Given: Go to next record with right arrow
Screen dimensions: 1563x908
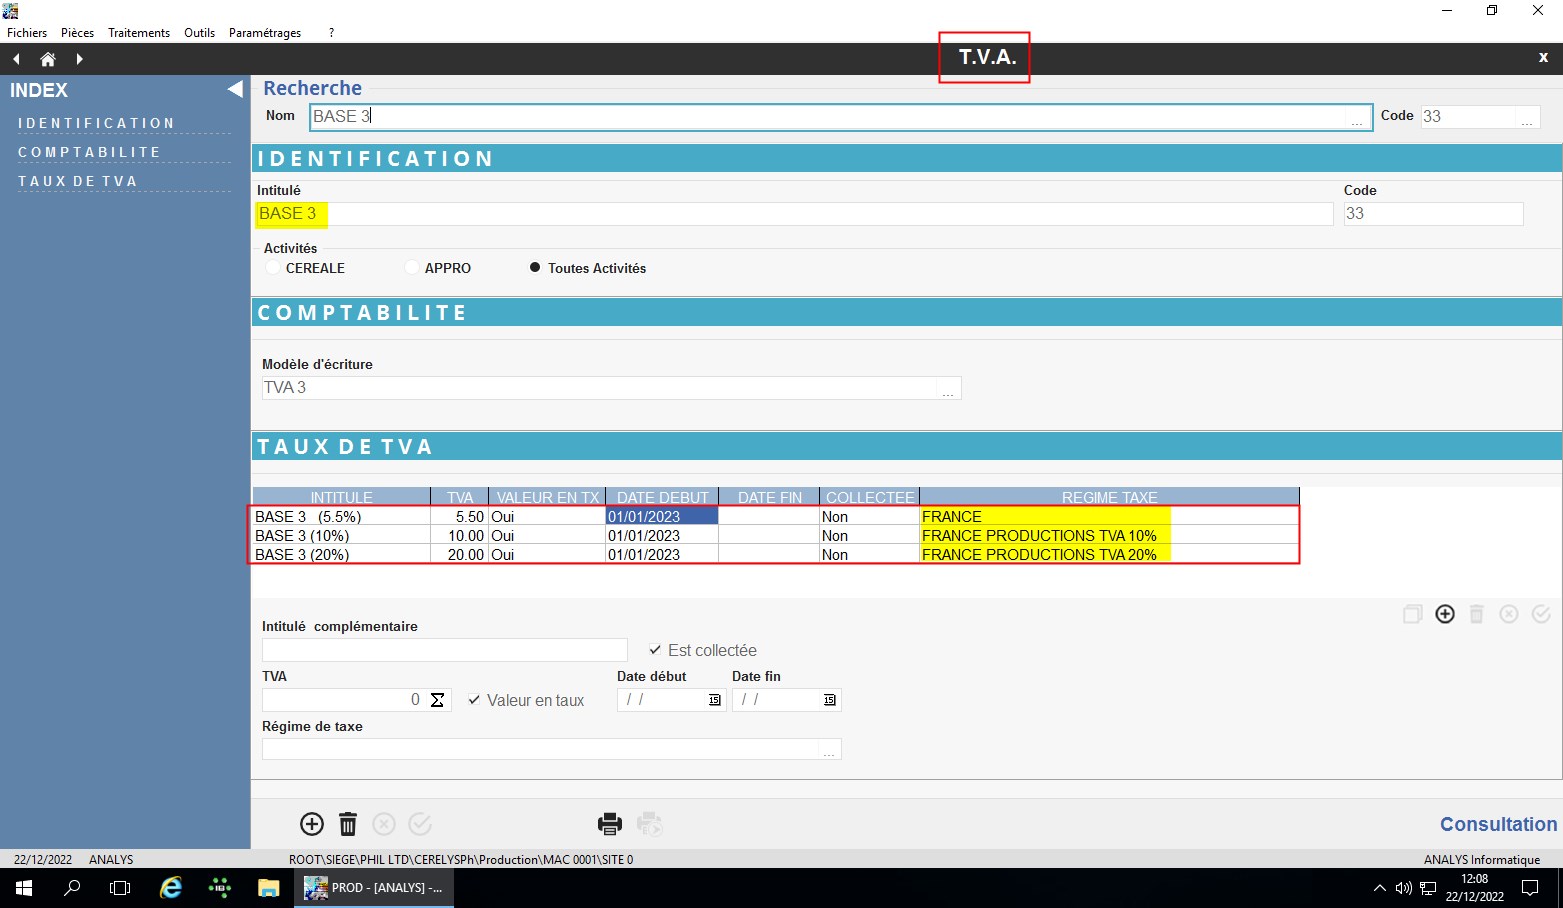Looking at the screenshot, I should pos(79,59).
